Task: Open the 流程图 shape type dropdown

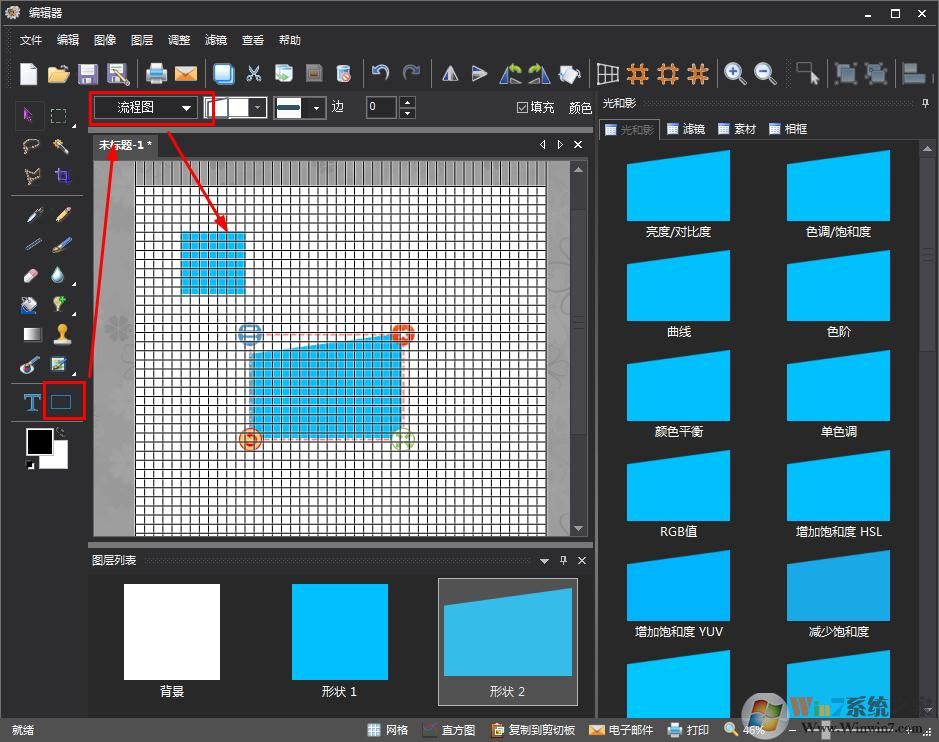Action: tap(186, 108)
